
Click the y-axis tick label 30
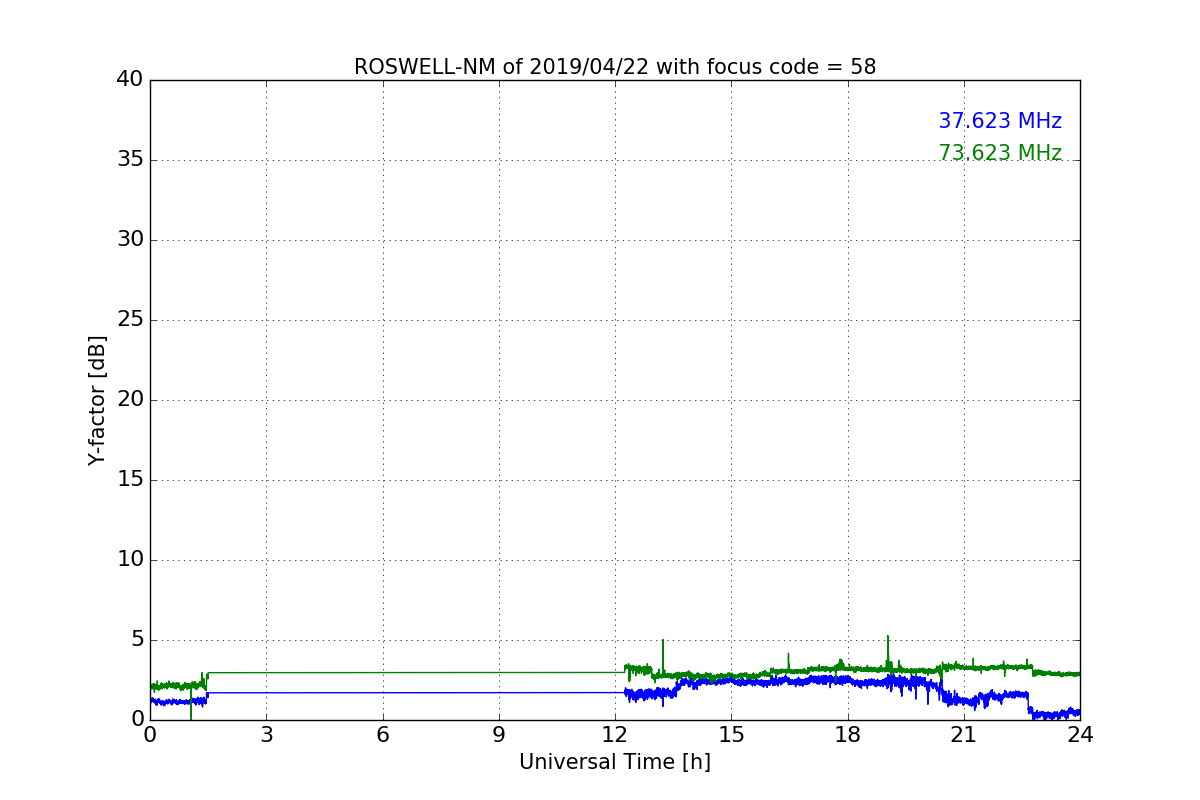[x=130, y=240]
